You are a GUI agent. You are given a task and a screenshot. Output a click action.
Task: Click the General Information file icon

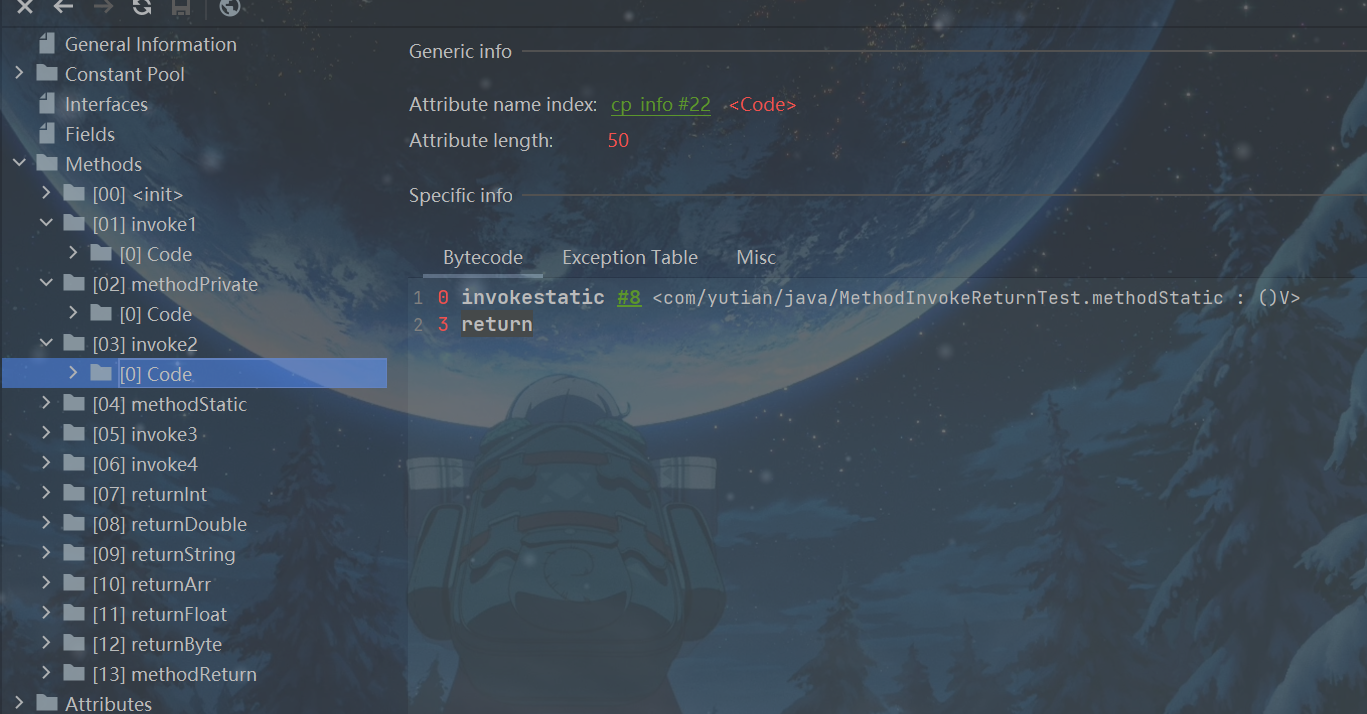(46, 44)
